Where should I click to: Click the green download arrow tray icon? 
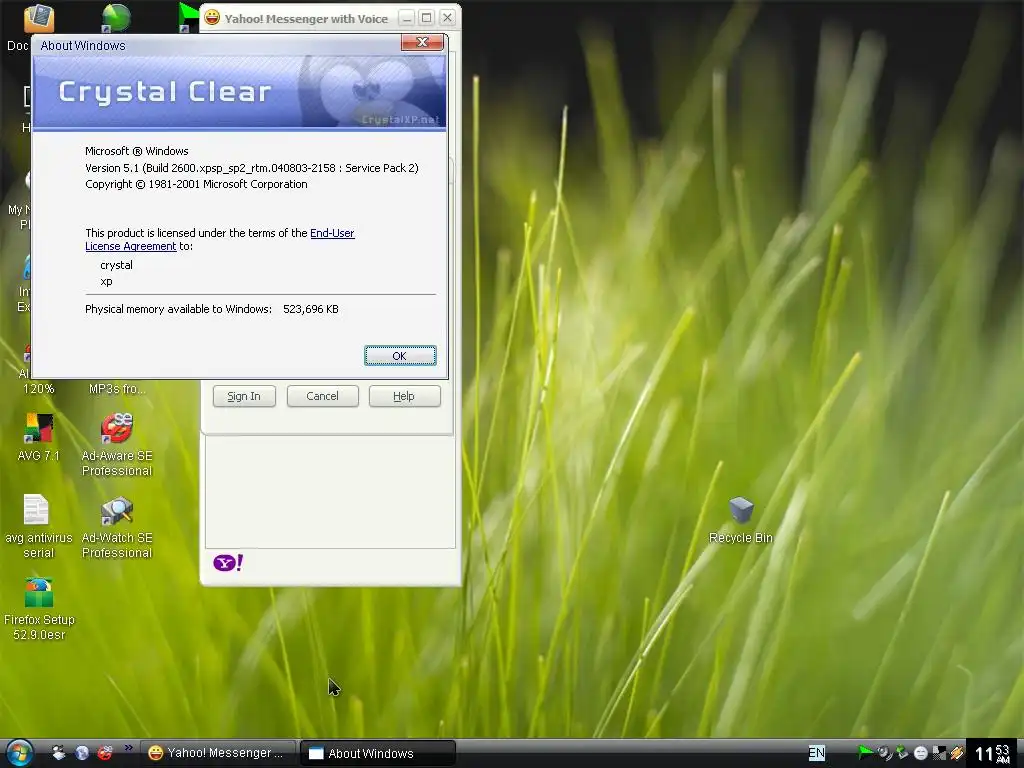pyautogui.click(x=903, y=753)
